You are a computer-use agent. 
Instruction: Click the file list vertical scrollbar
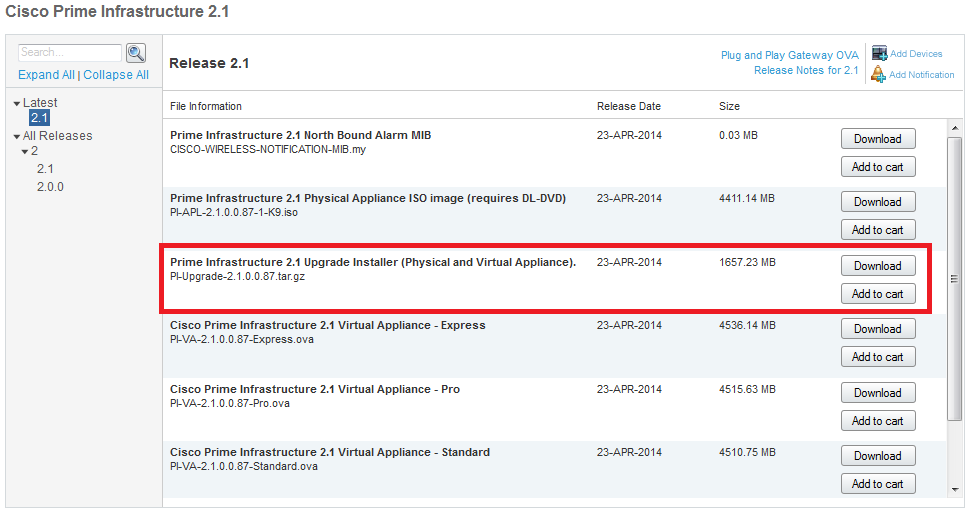[955, 280]
